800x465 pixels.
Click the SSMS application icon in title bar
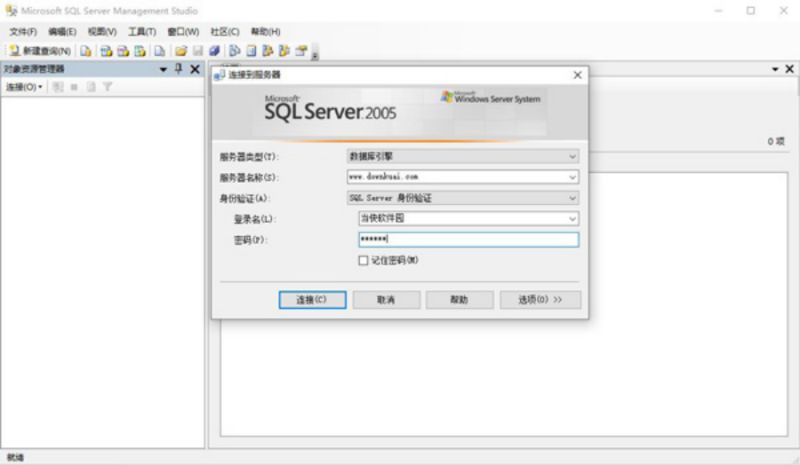pos(11,10)
